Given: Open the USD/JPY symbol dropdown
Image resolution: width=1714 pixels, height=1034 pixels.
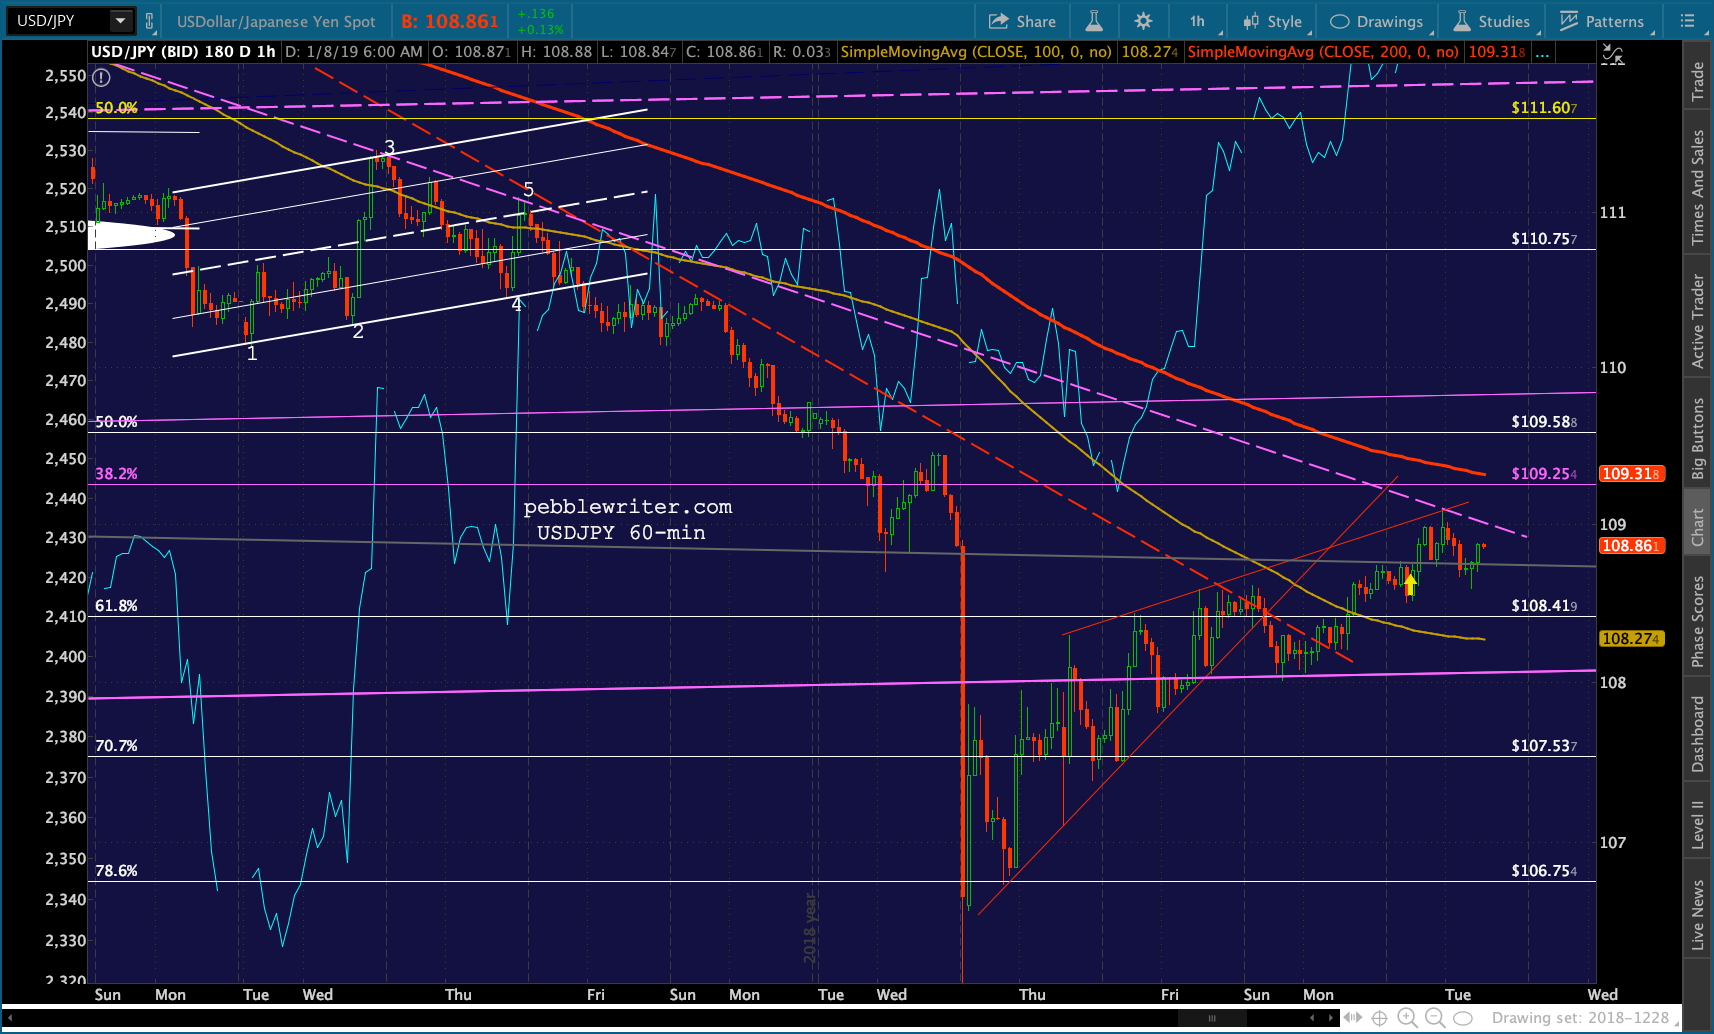Looking at the screenshot, I should click(120, 21).
